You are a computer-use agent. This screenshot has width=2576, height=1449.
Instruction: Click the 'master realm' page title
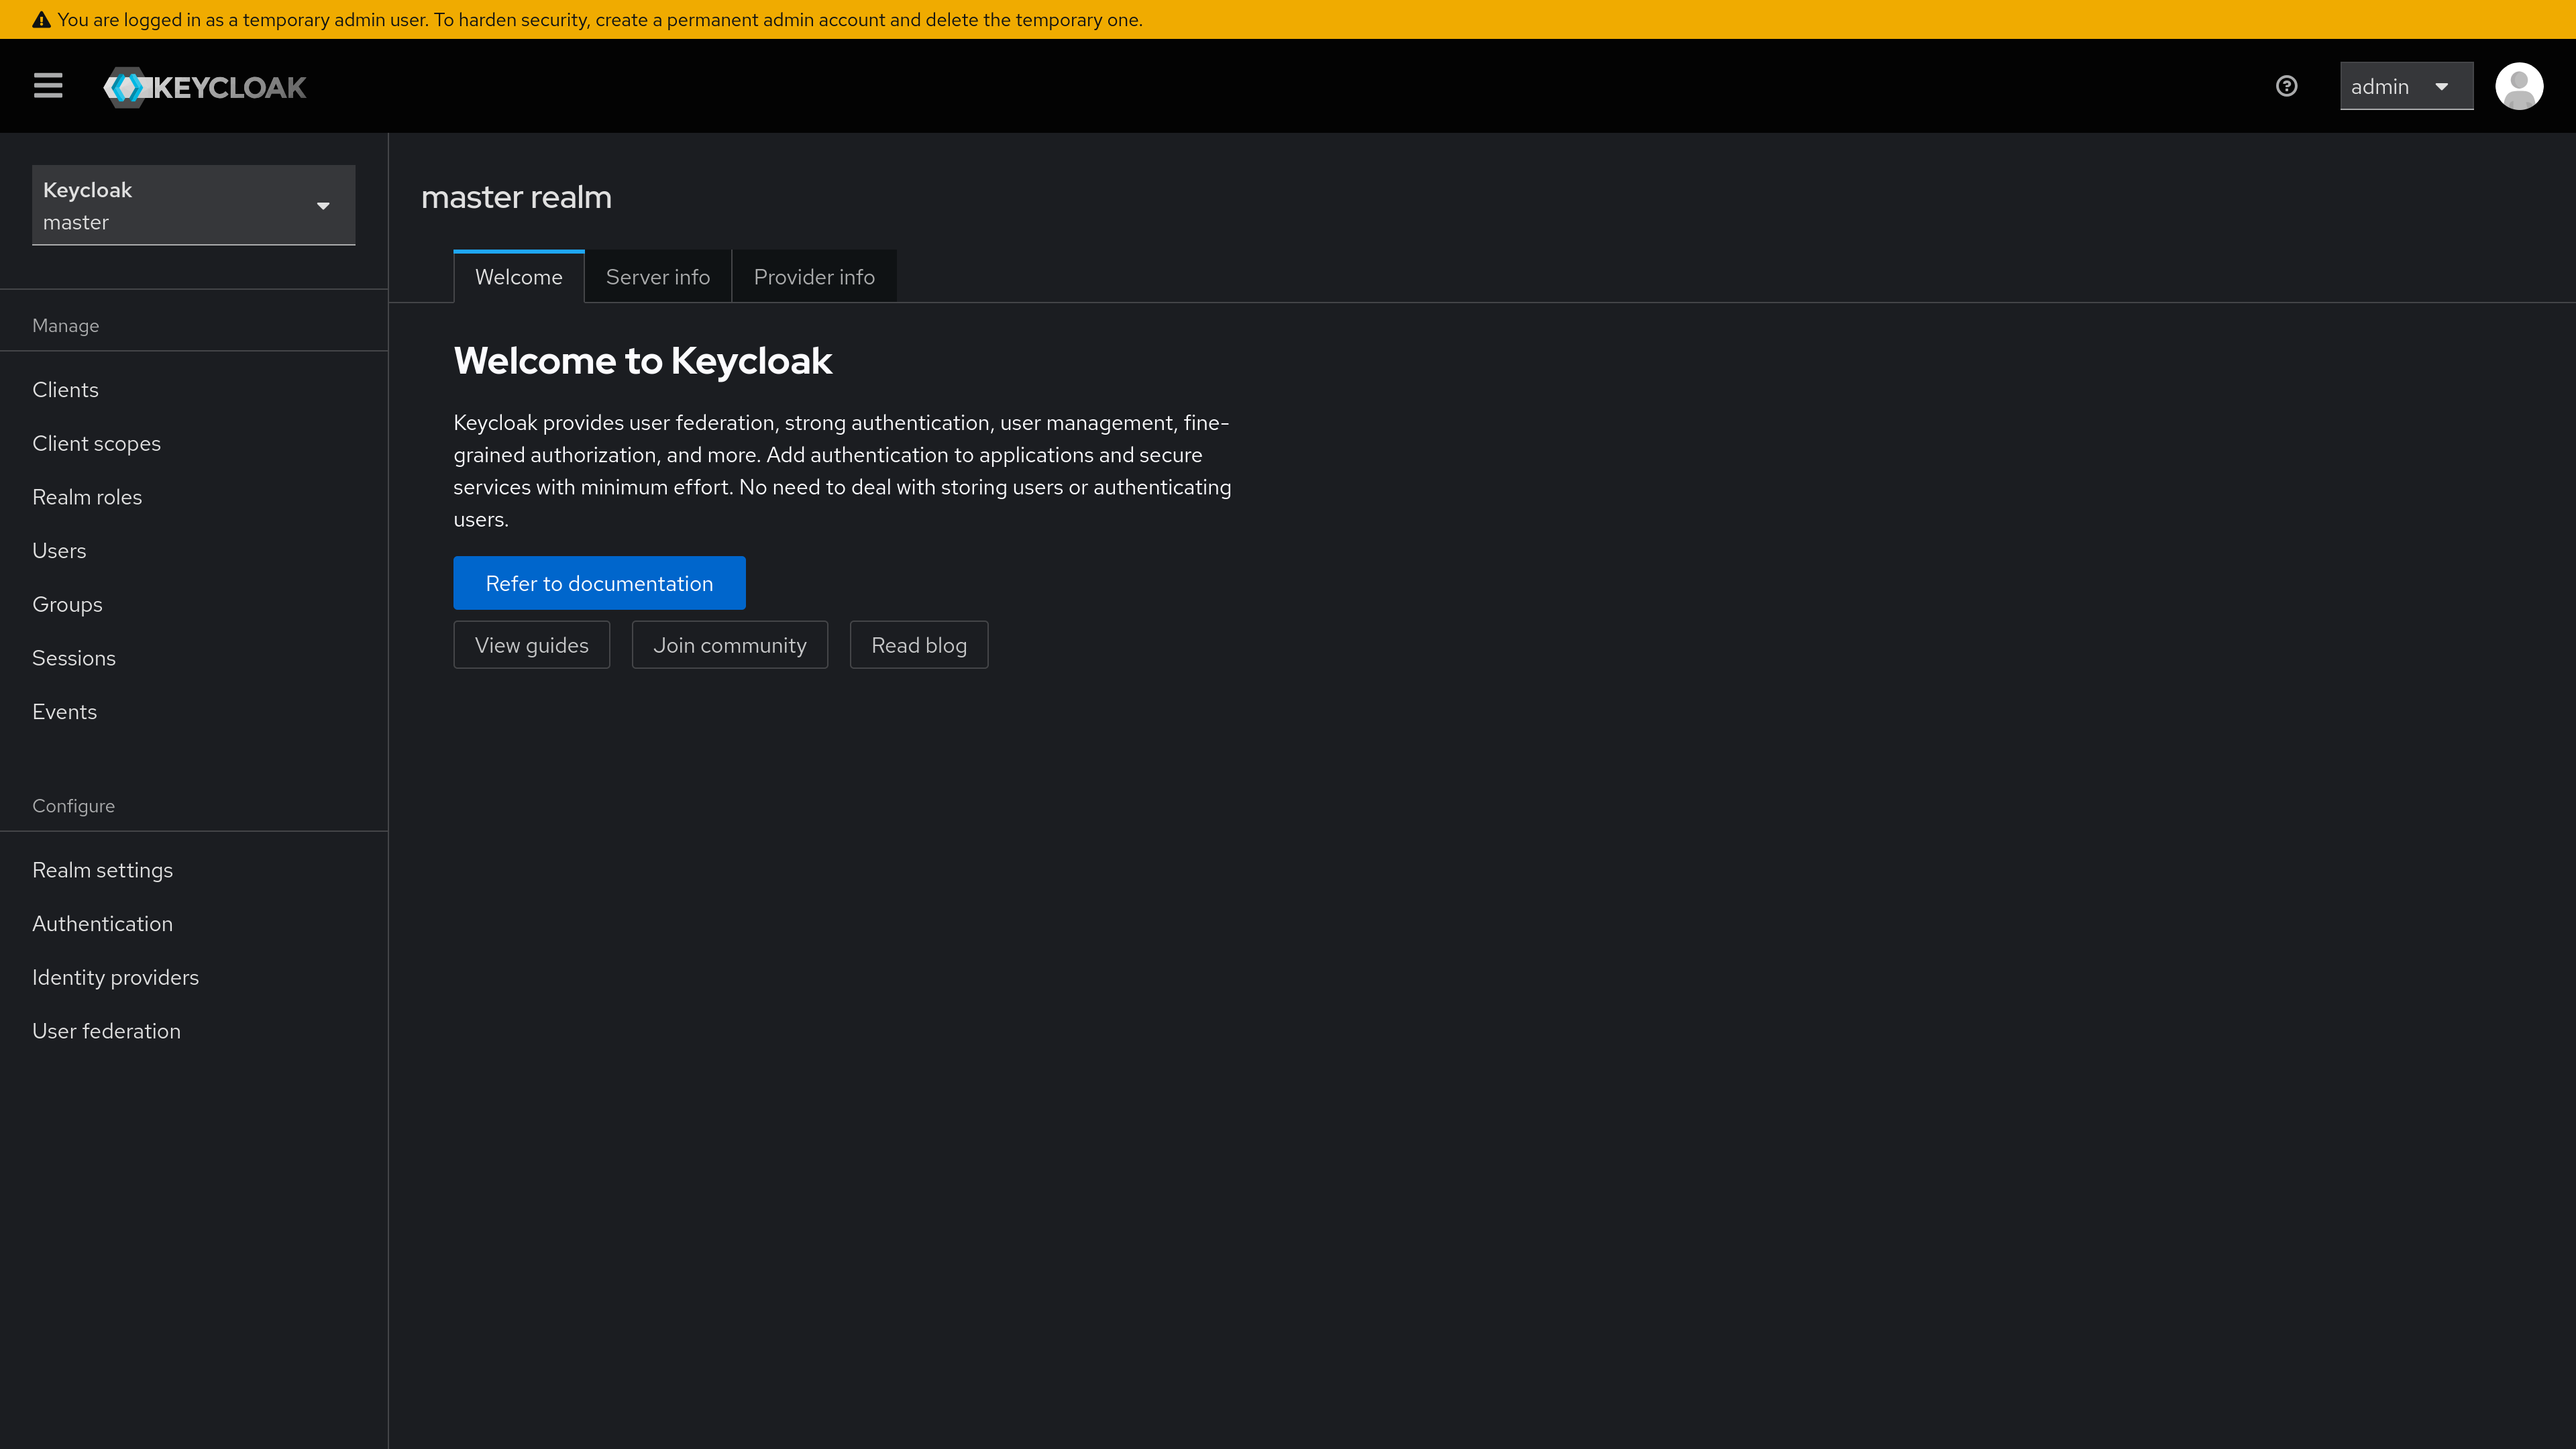point(516,197)
